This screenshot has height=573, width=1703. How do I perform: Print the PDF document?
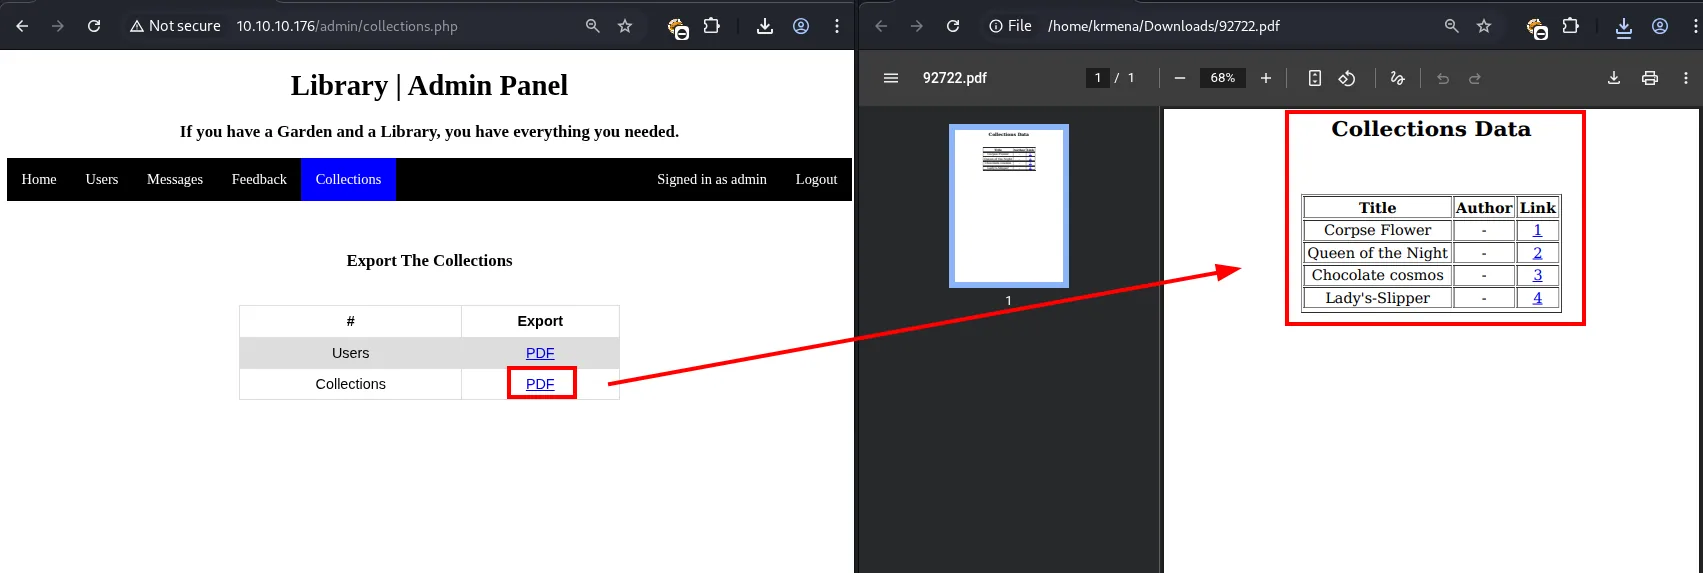coord(1650,78)
